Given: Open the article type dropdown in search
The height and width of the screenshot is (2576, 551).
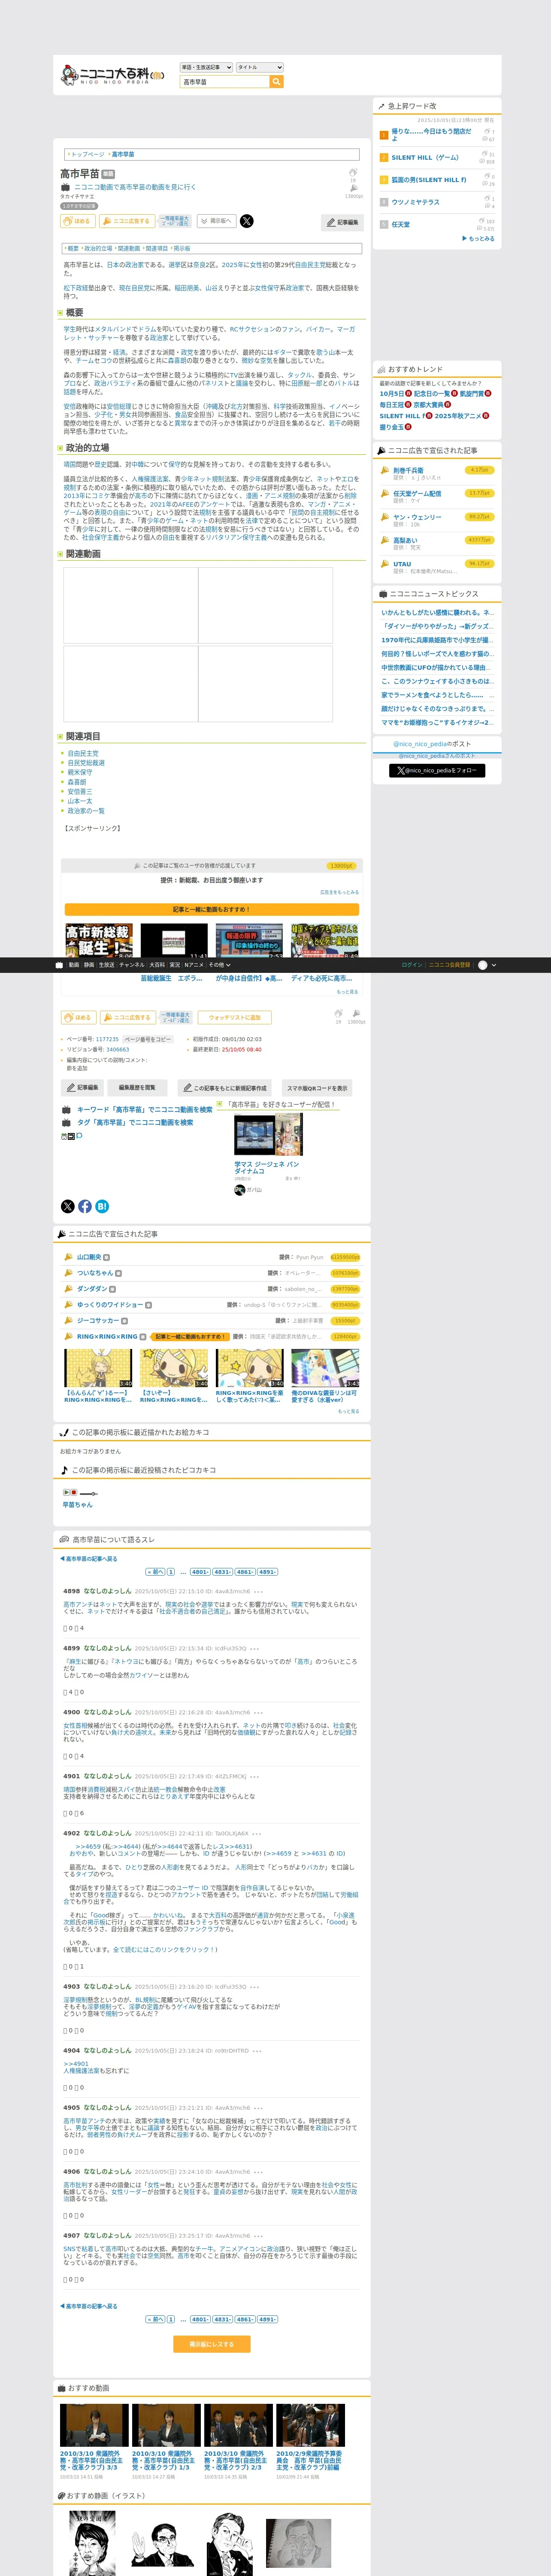Looking at the screenshot, I should pos(206,68).
